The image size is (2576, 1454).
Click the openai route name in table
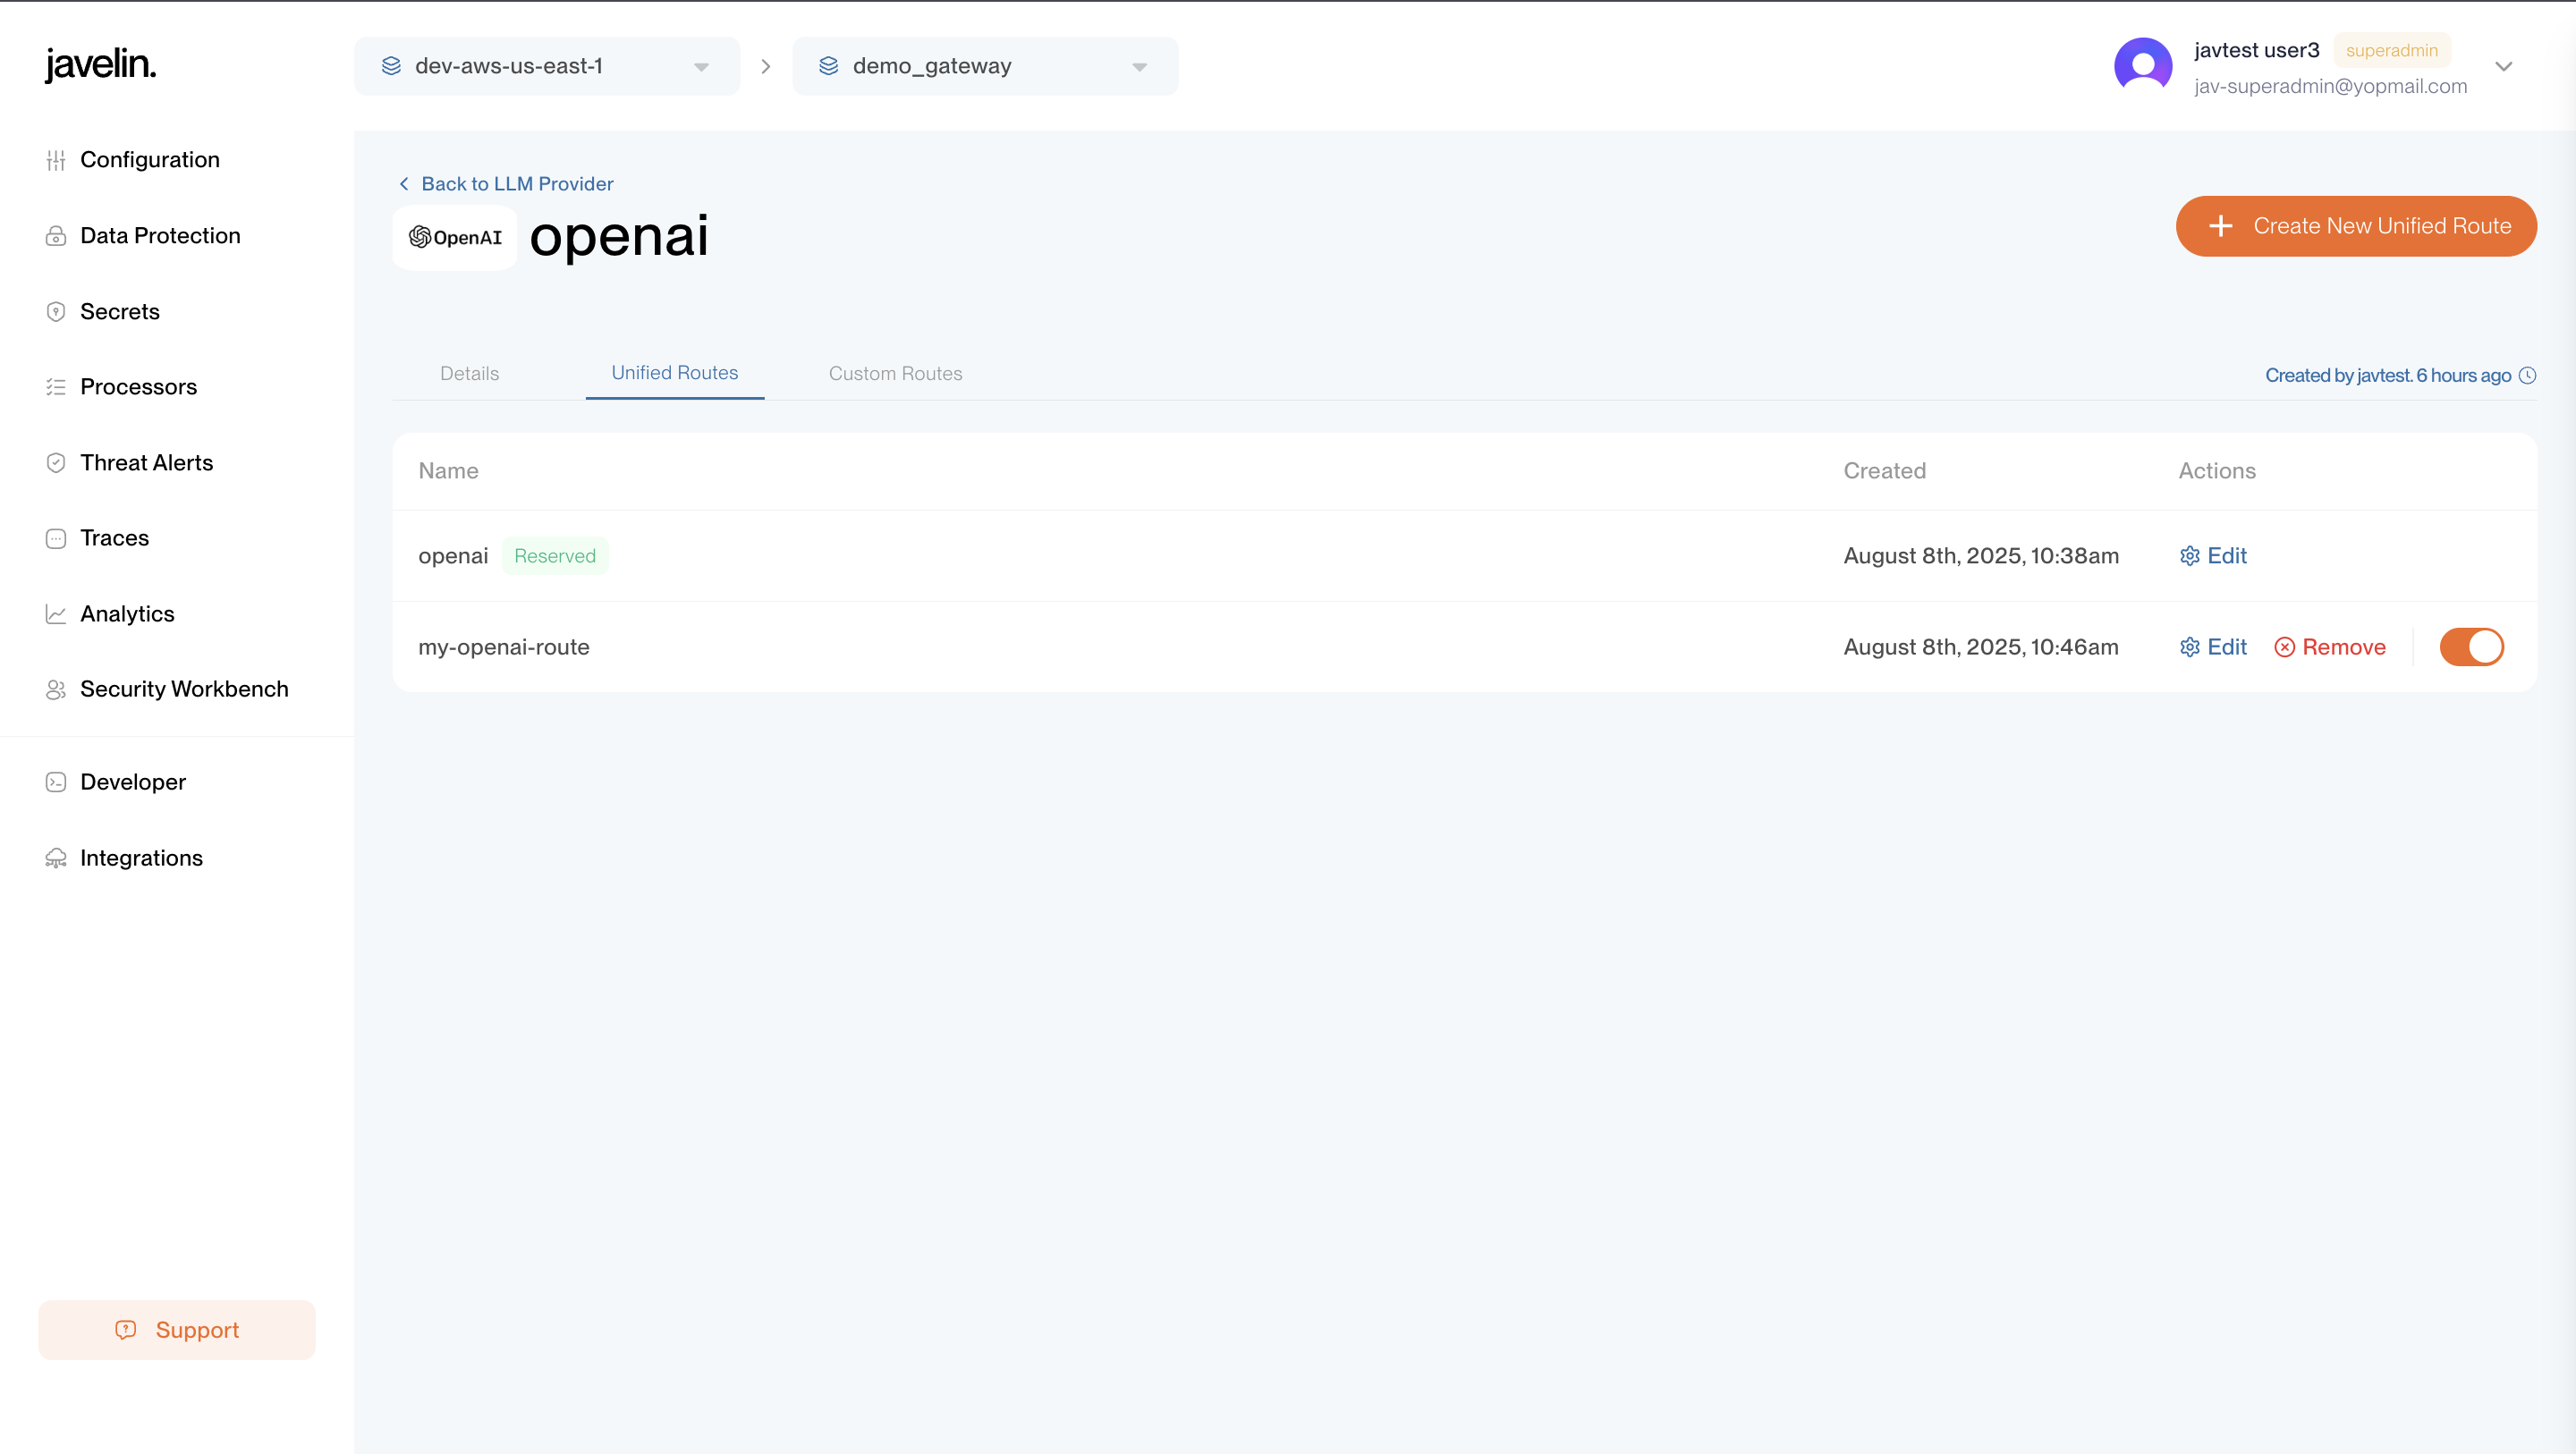click(x=453, y=556)
